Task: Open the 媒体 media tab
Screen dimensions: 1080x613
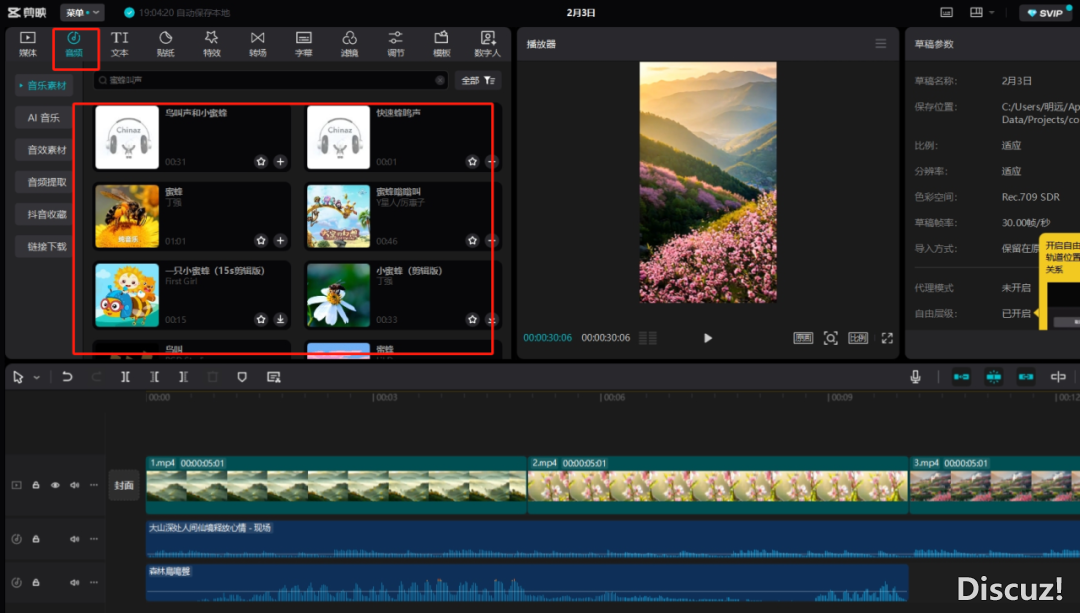Action: point(28,44)
